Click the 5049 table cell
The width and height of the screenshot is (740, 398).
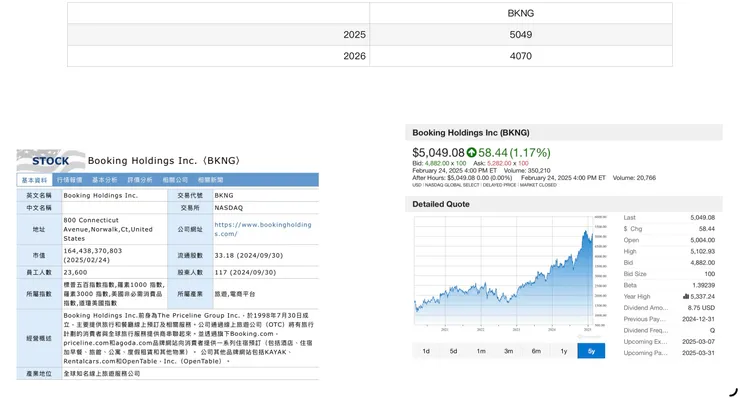tap(521, 34)
